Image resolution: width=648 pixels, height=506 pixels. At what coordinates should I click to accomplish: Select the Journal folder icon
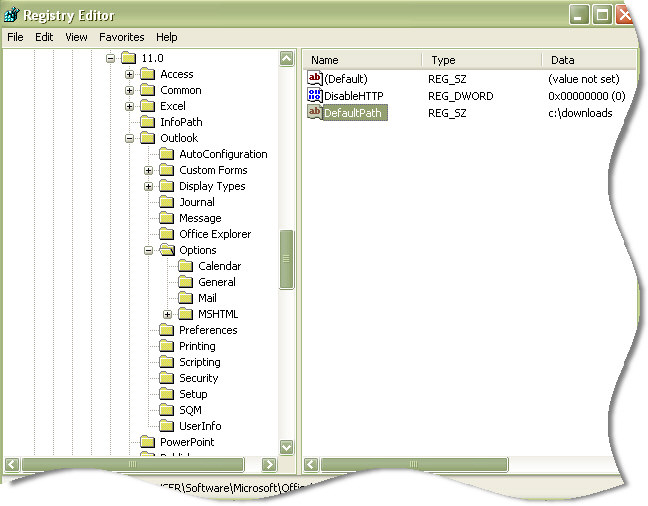[x=167, y=202]
